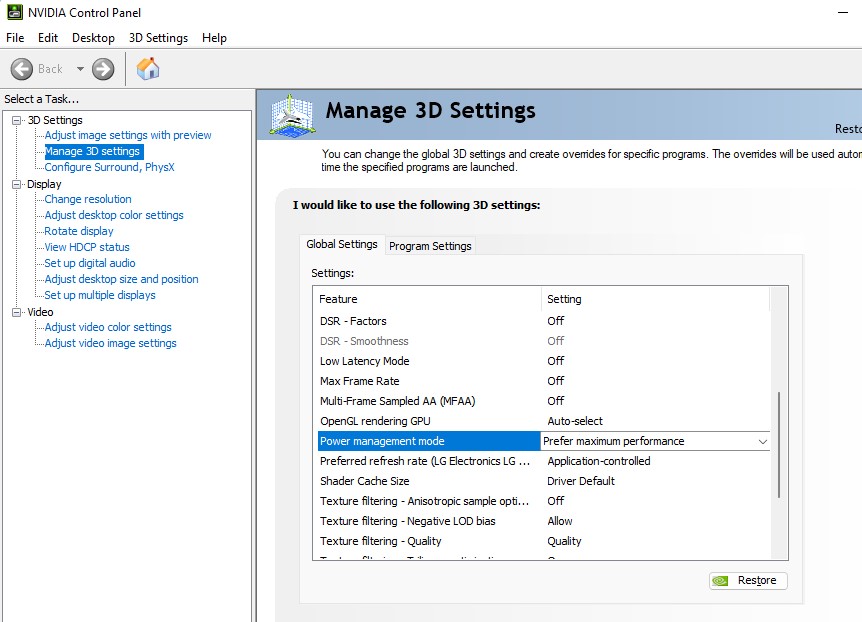Click the Application-controlled setting value
This screenshot has width=862, height=622.
click(598, 461)
